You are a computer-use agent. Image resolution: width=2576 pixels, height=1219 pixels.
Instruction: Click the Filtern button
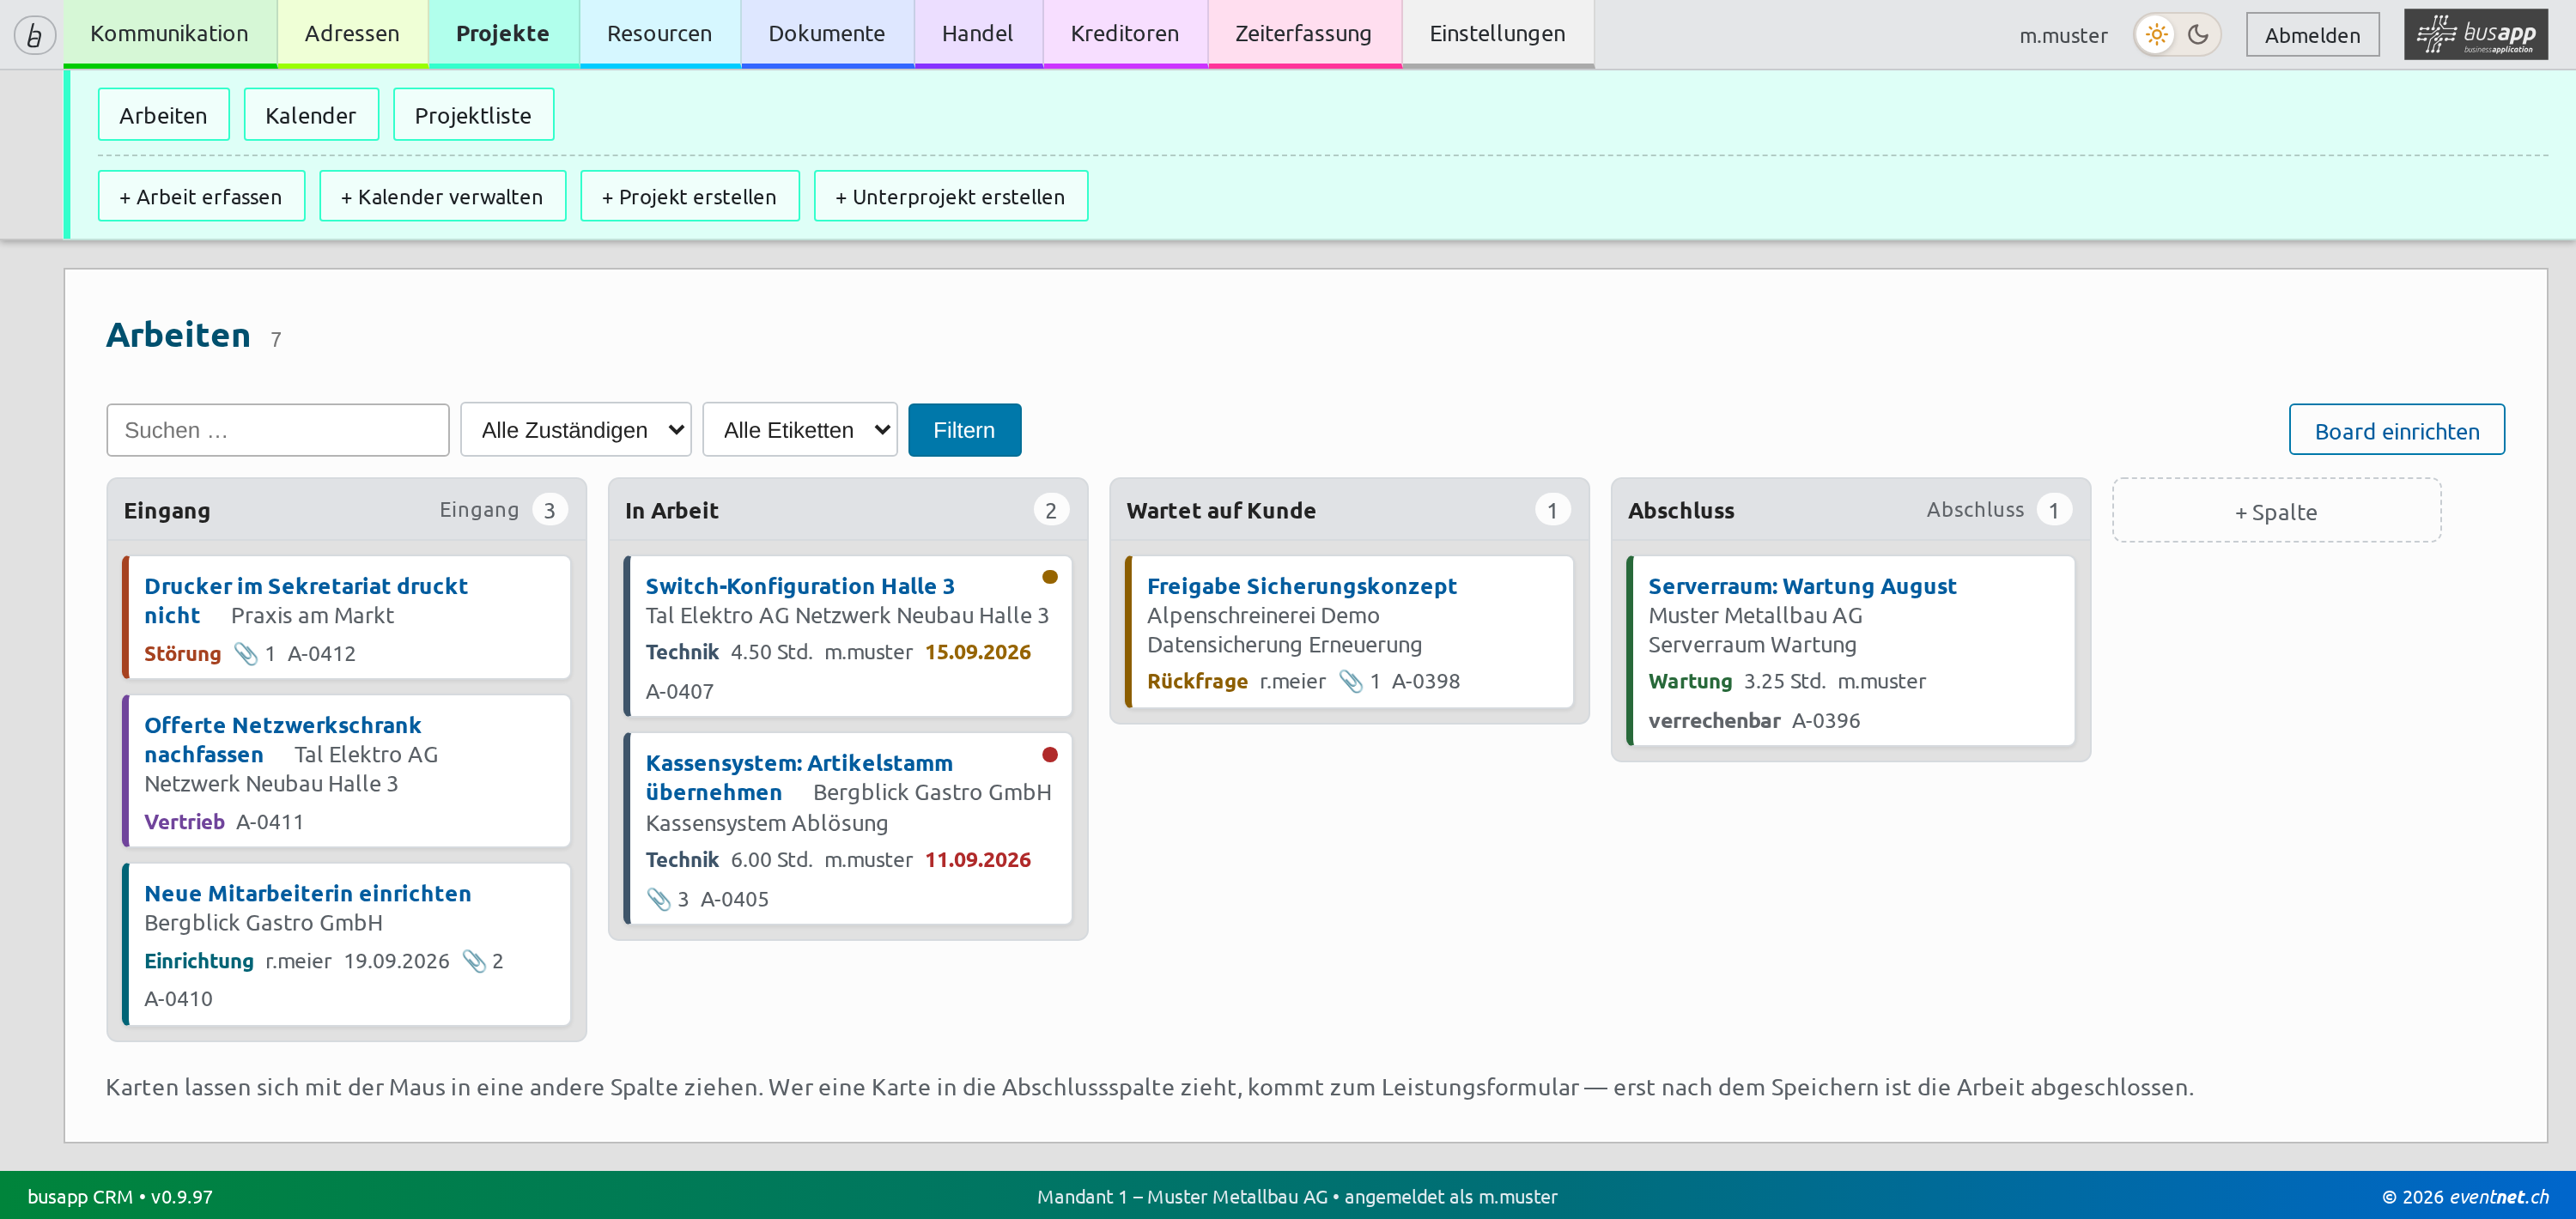coord(964,430)
